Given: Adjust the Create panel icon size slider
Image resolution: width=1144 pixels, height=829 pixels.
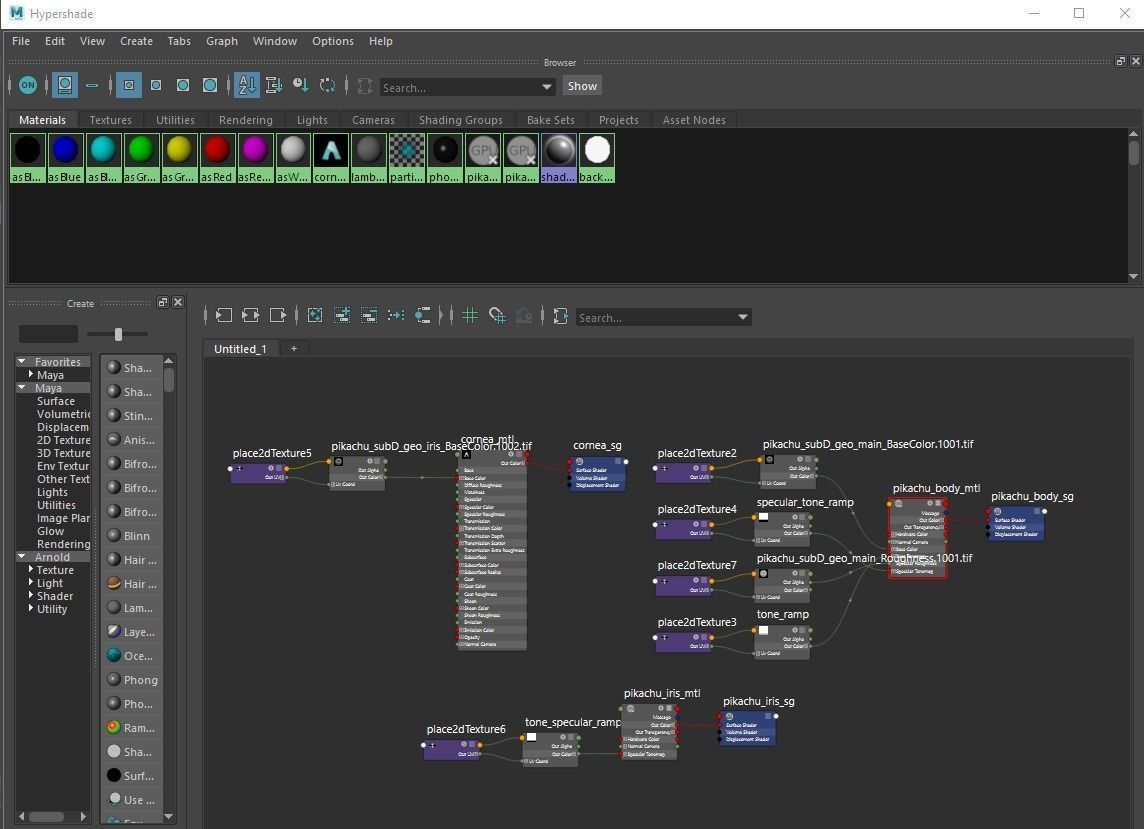Looking at the screenshot, I should tap(118, 333).
